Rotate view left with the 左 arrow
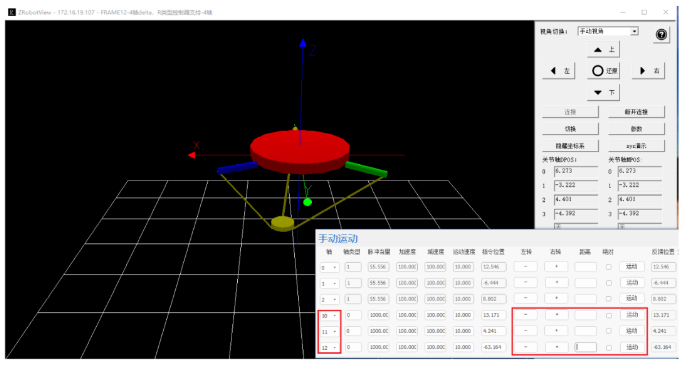Image resolution: width=686 pixels, height=366 pixels. pyautogui.click(x=559, y=71)
